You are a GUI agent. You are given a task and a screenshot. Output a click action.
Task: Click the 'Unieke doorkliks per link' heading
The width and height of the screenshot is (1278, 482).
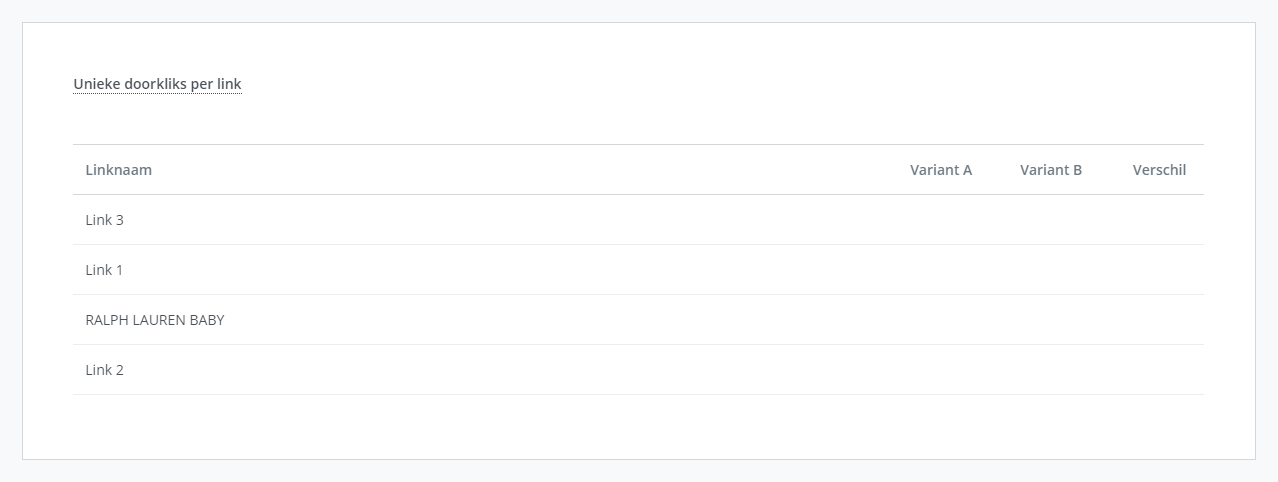click(x=157, y=84)
